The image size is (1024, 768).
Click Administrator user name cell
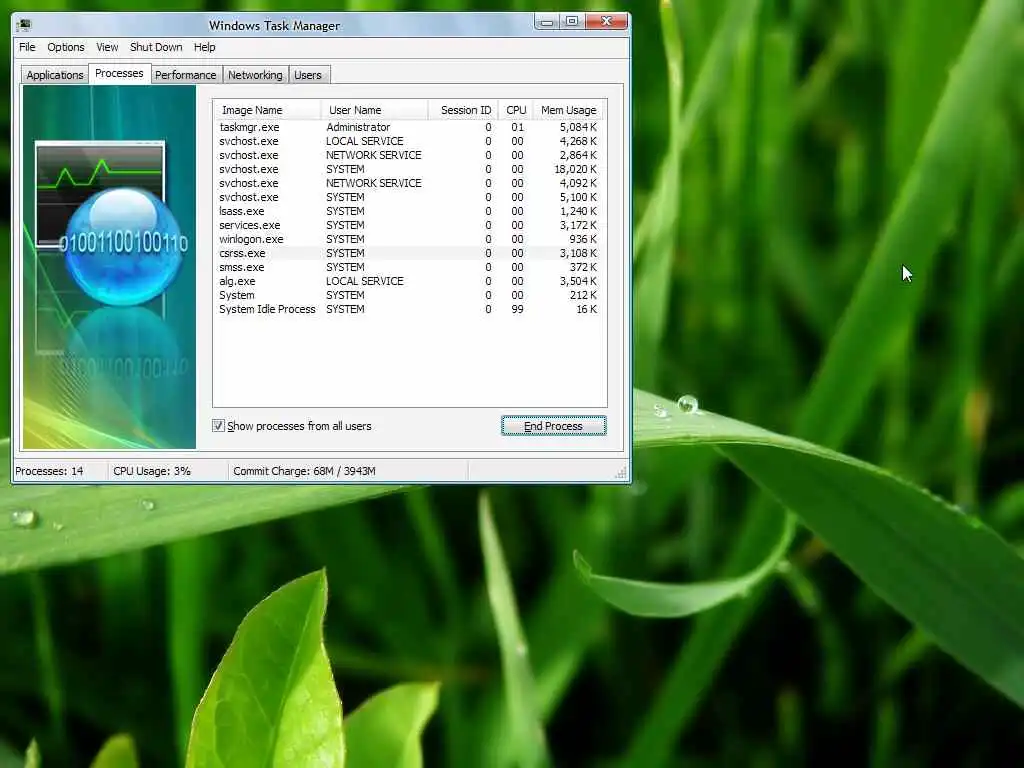(358, 127)
